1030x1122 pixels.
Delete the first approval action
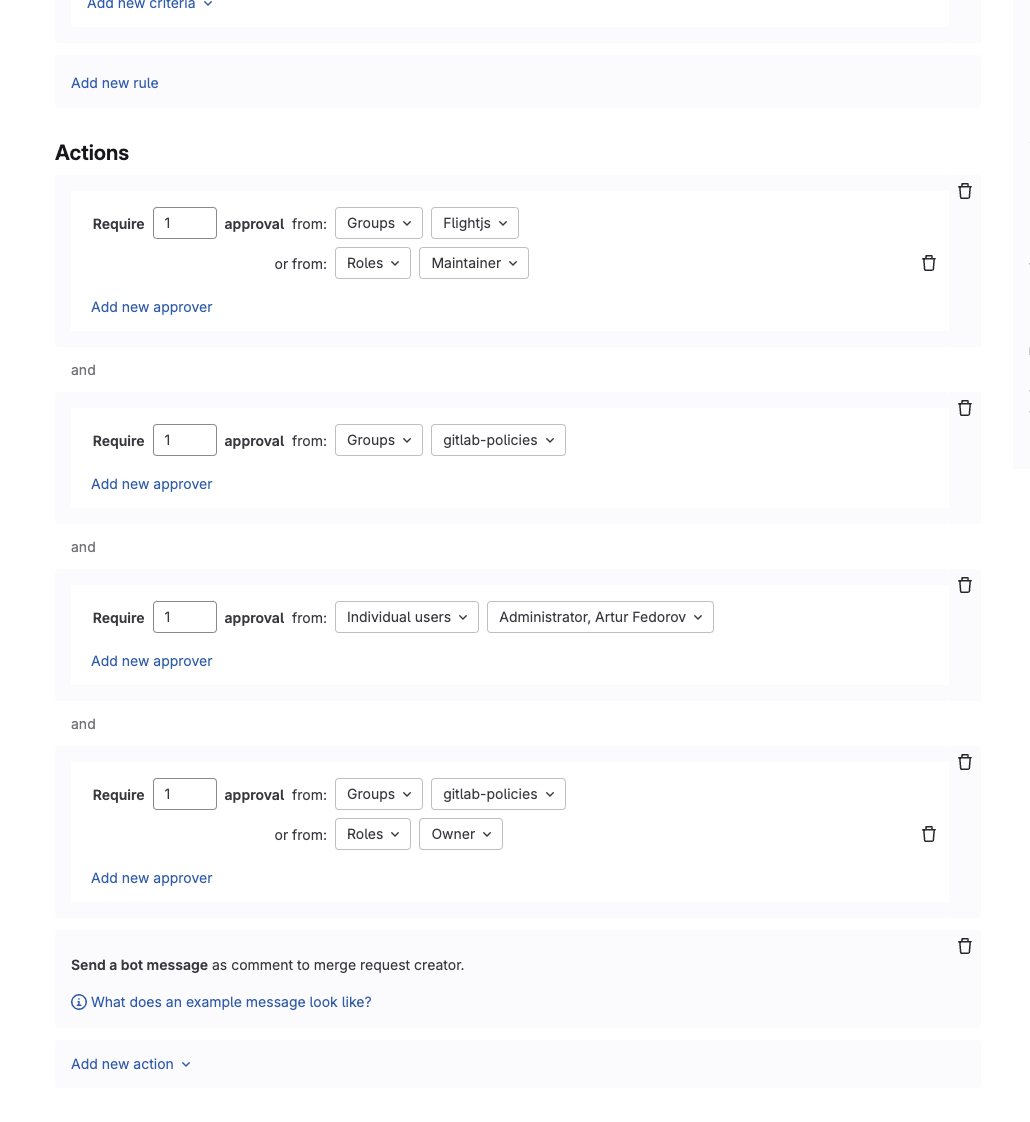(x=964, y=191)
